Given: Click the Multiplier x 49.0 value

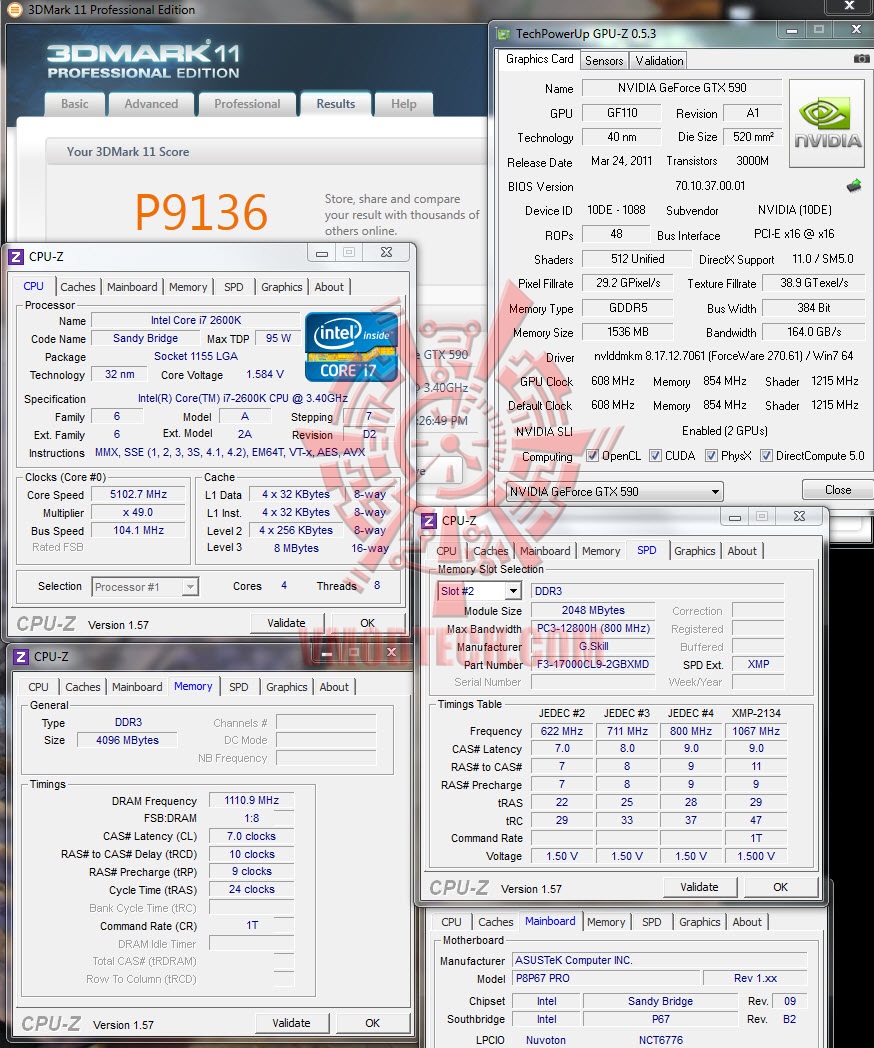Looking at the screenshot, I should coord(138,513).
